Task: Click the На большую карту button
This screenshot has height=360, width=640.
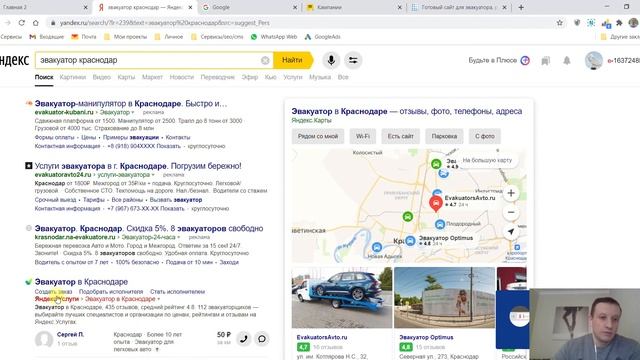Action: pyautogui.click(x=487, y=160)
